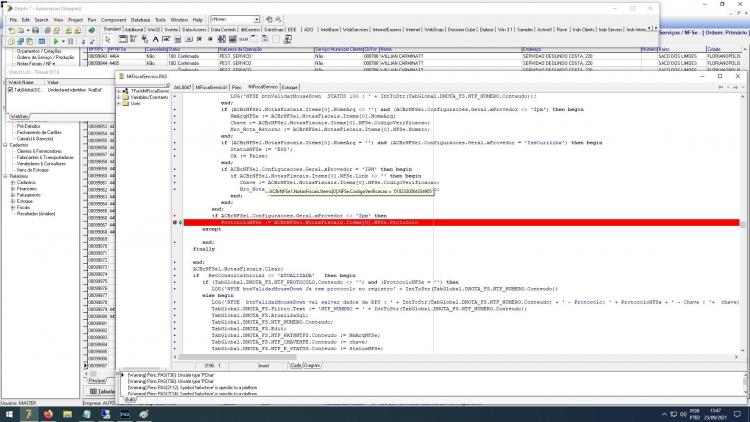
Task: Open the Database menu
Action: (140, 20)
